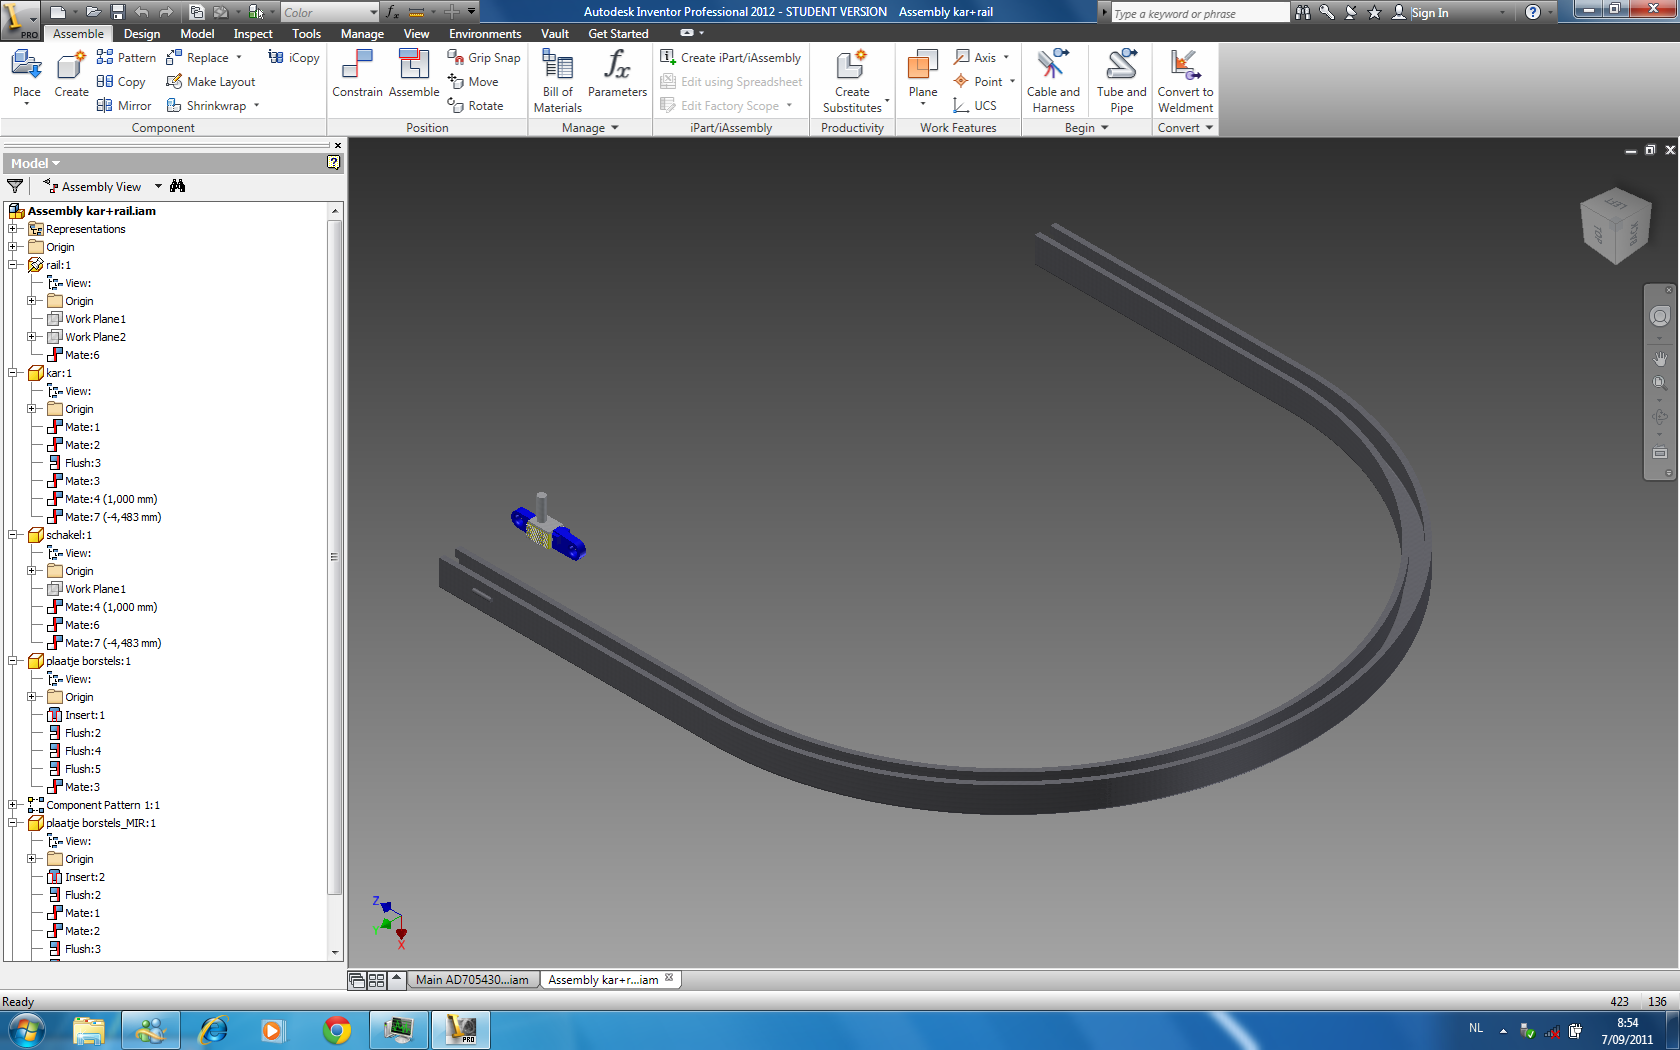The width and height of the screenshot is (1680, 1050).
Task: Select the Place component tool
Action: coord(27,75)
